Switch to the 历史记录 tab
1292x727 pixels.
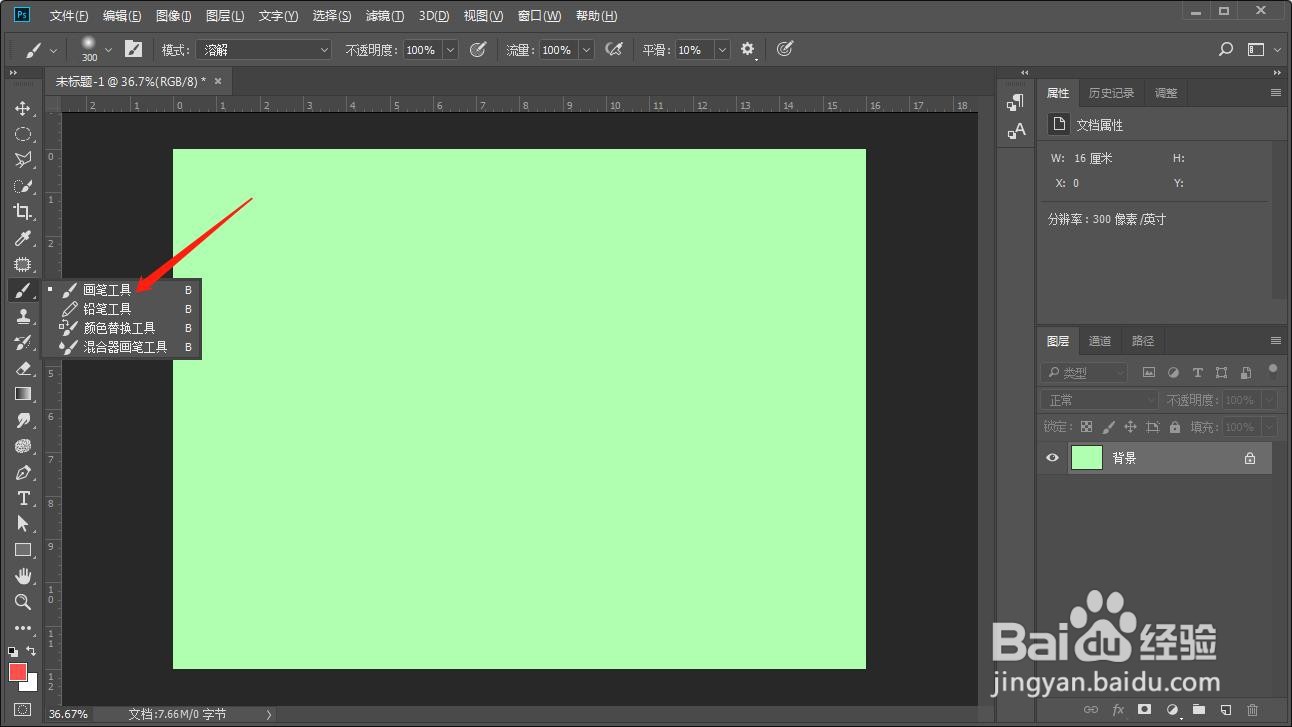point(1111,93)
